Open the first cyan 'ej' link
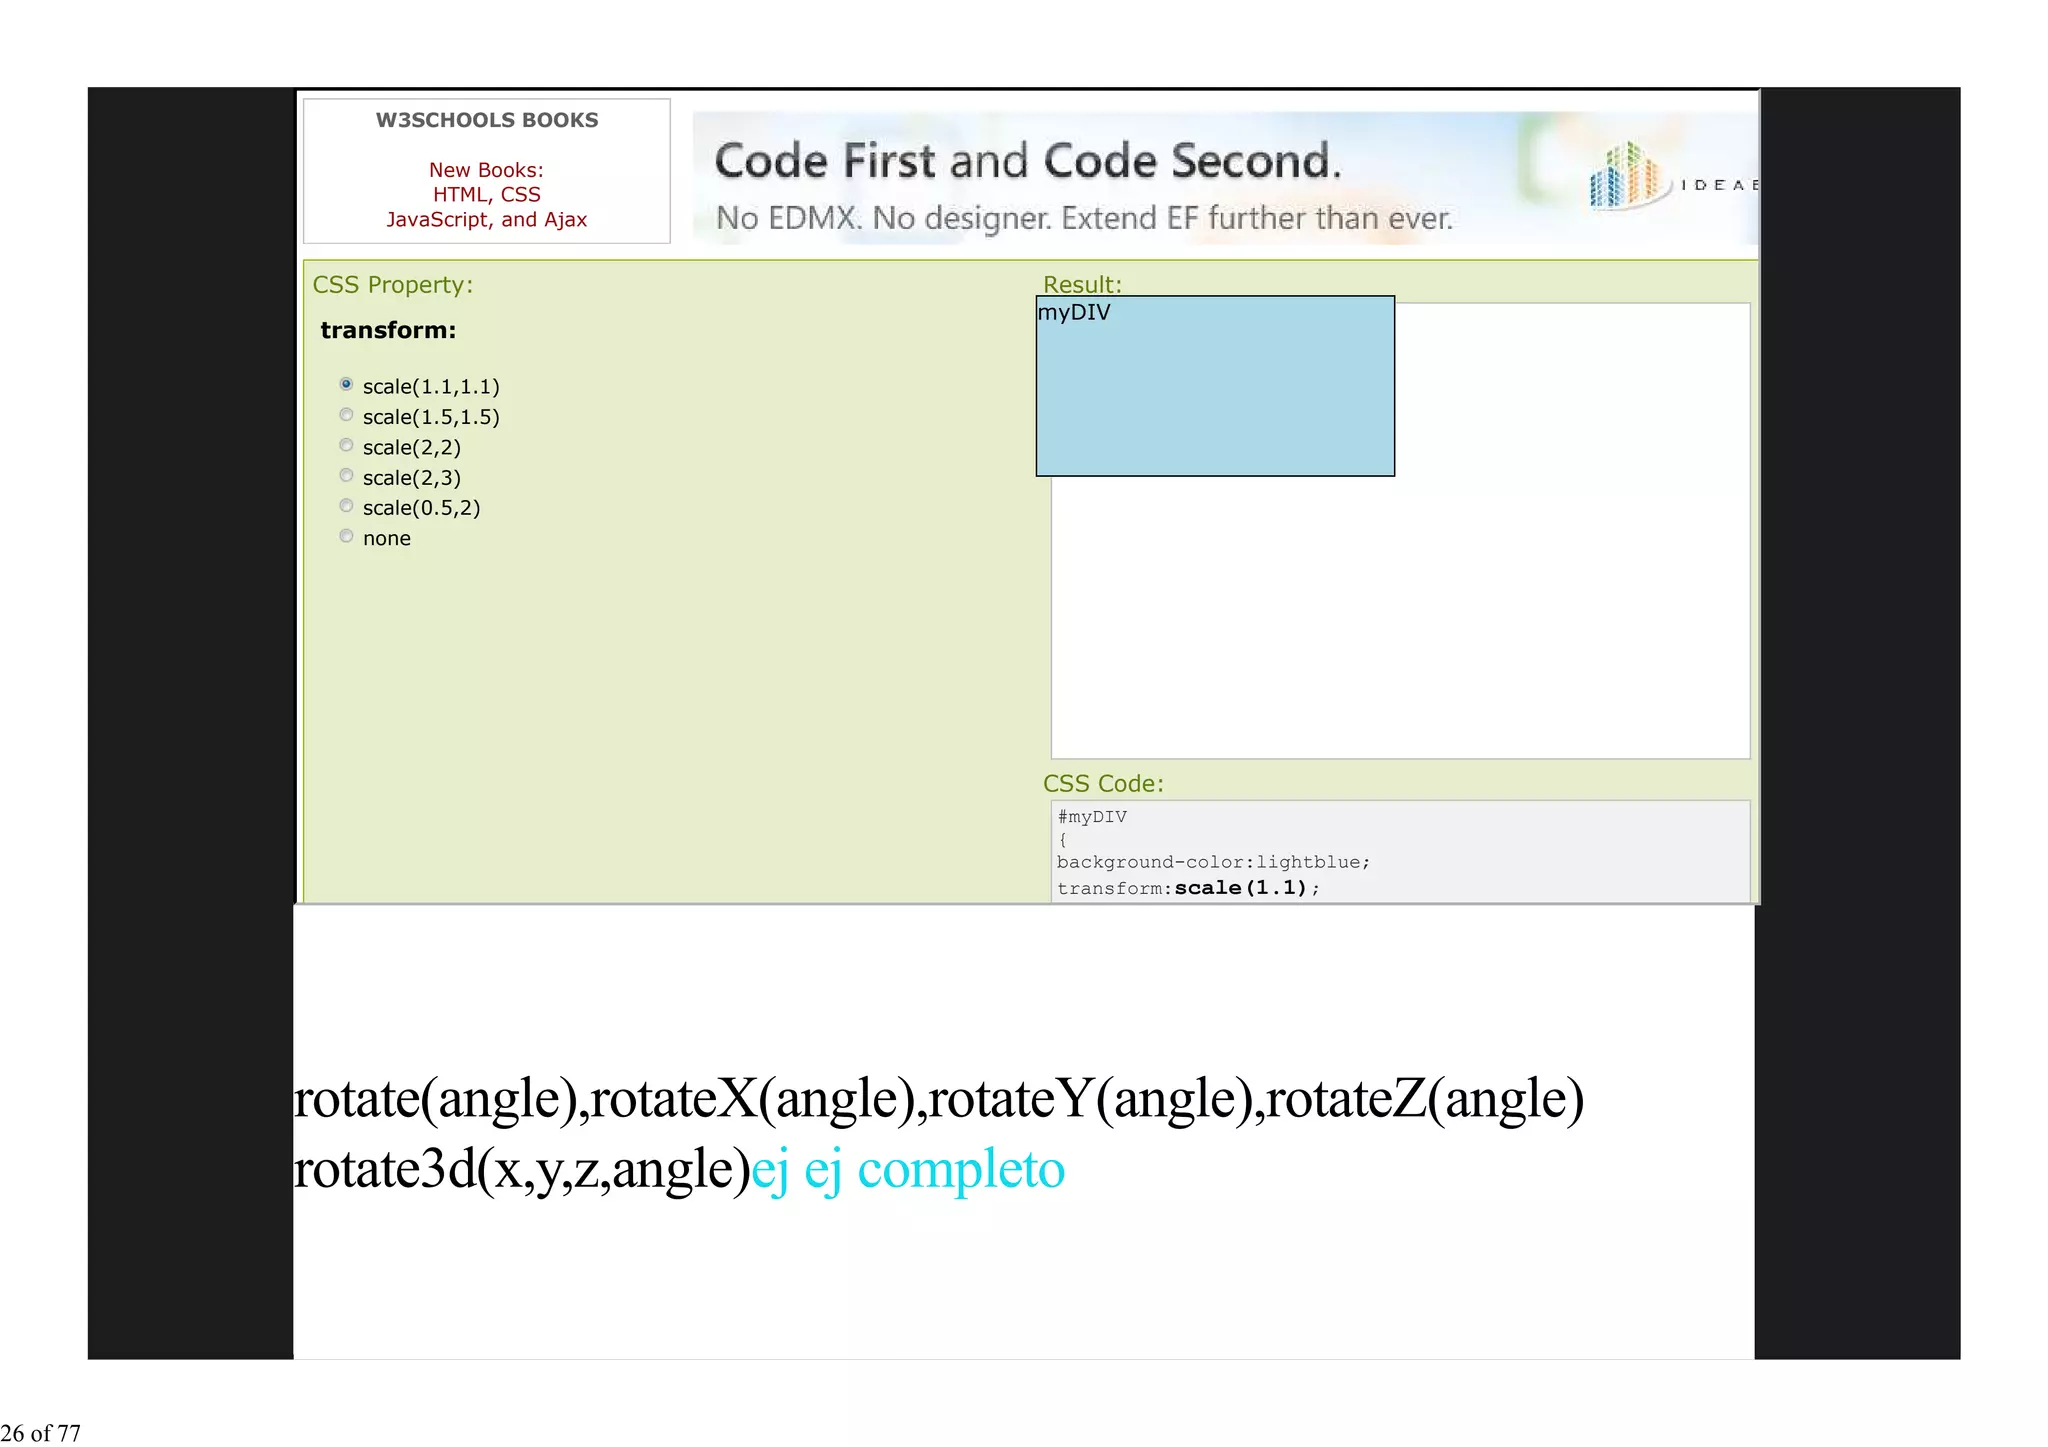This screenshot has width=2048, height=1447. pyautogui.click(x=770, y=1170)
